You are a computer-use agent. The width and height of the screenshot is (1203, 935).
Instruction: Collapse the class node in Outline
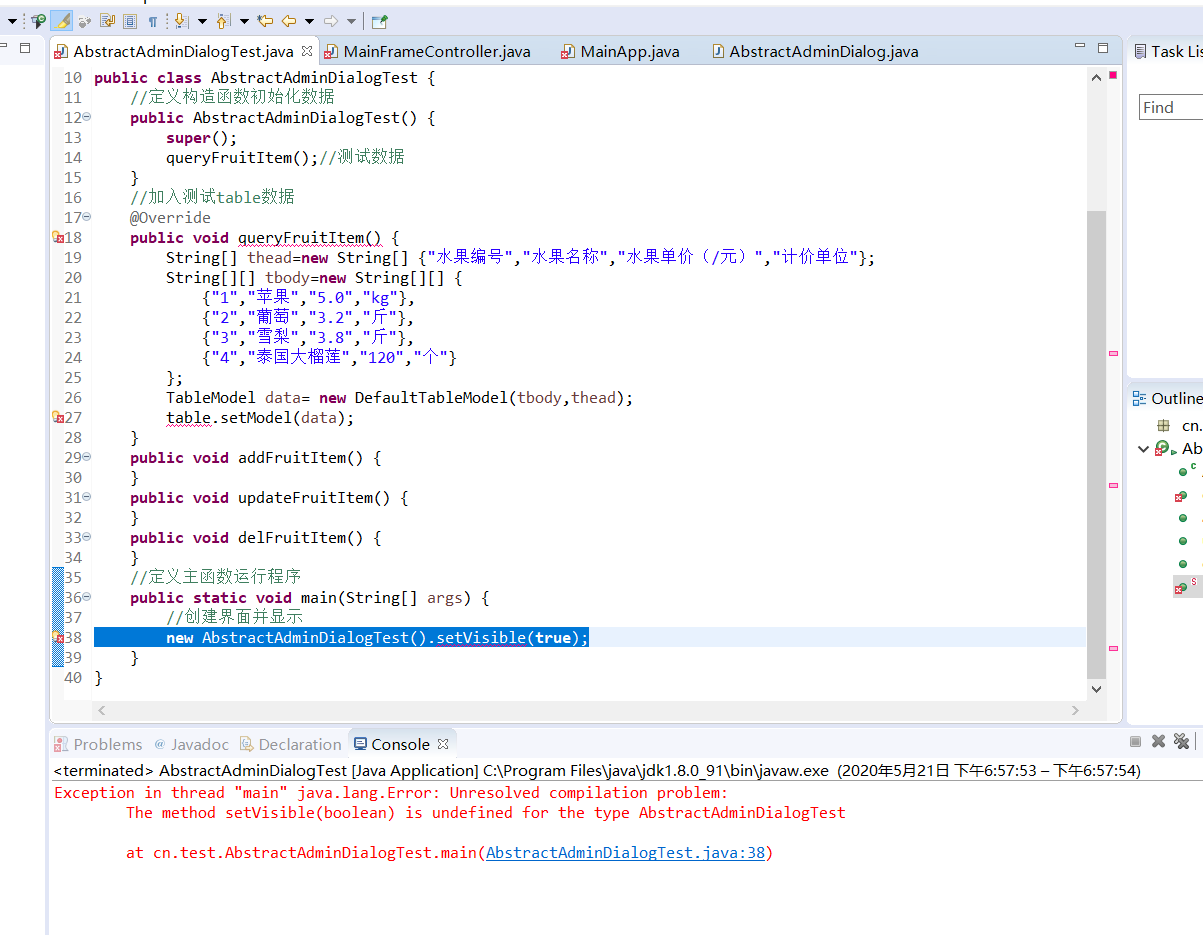[x=1143, y=449]
